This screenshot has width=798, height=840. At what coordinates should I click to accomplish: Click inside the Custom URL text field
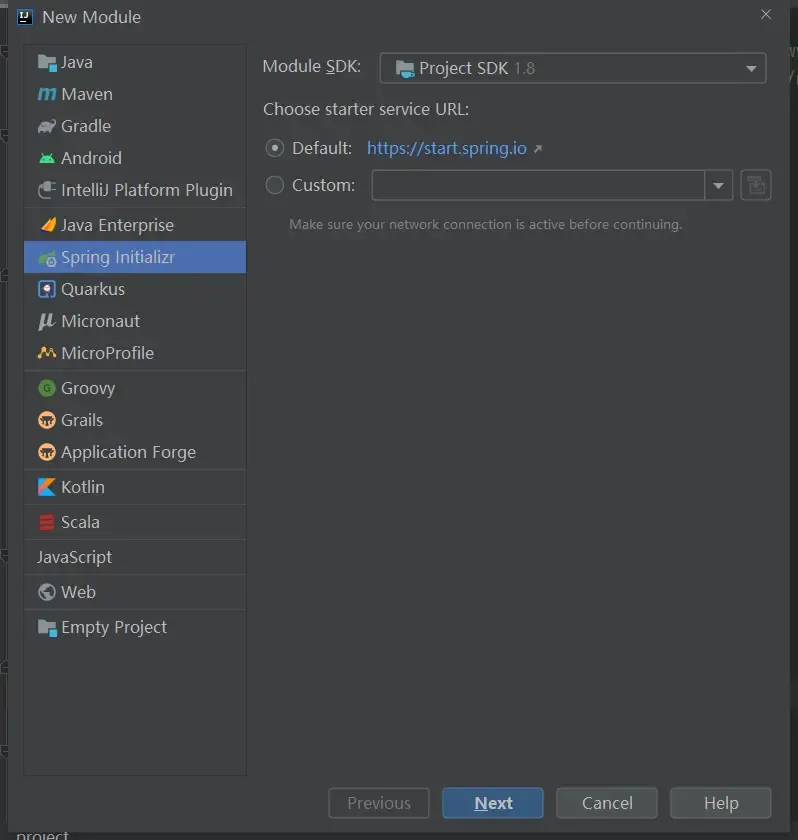(x=538, y=185)
